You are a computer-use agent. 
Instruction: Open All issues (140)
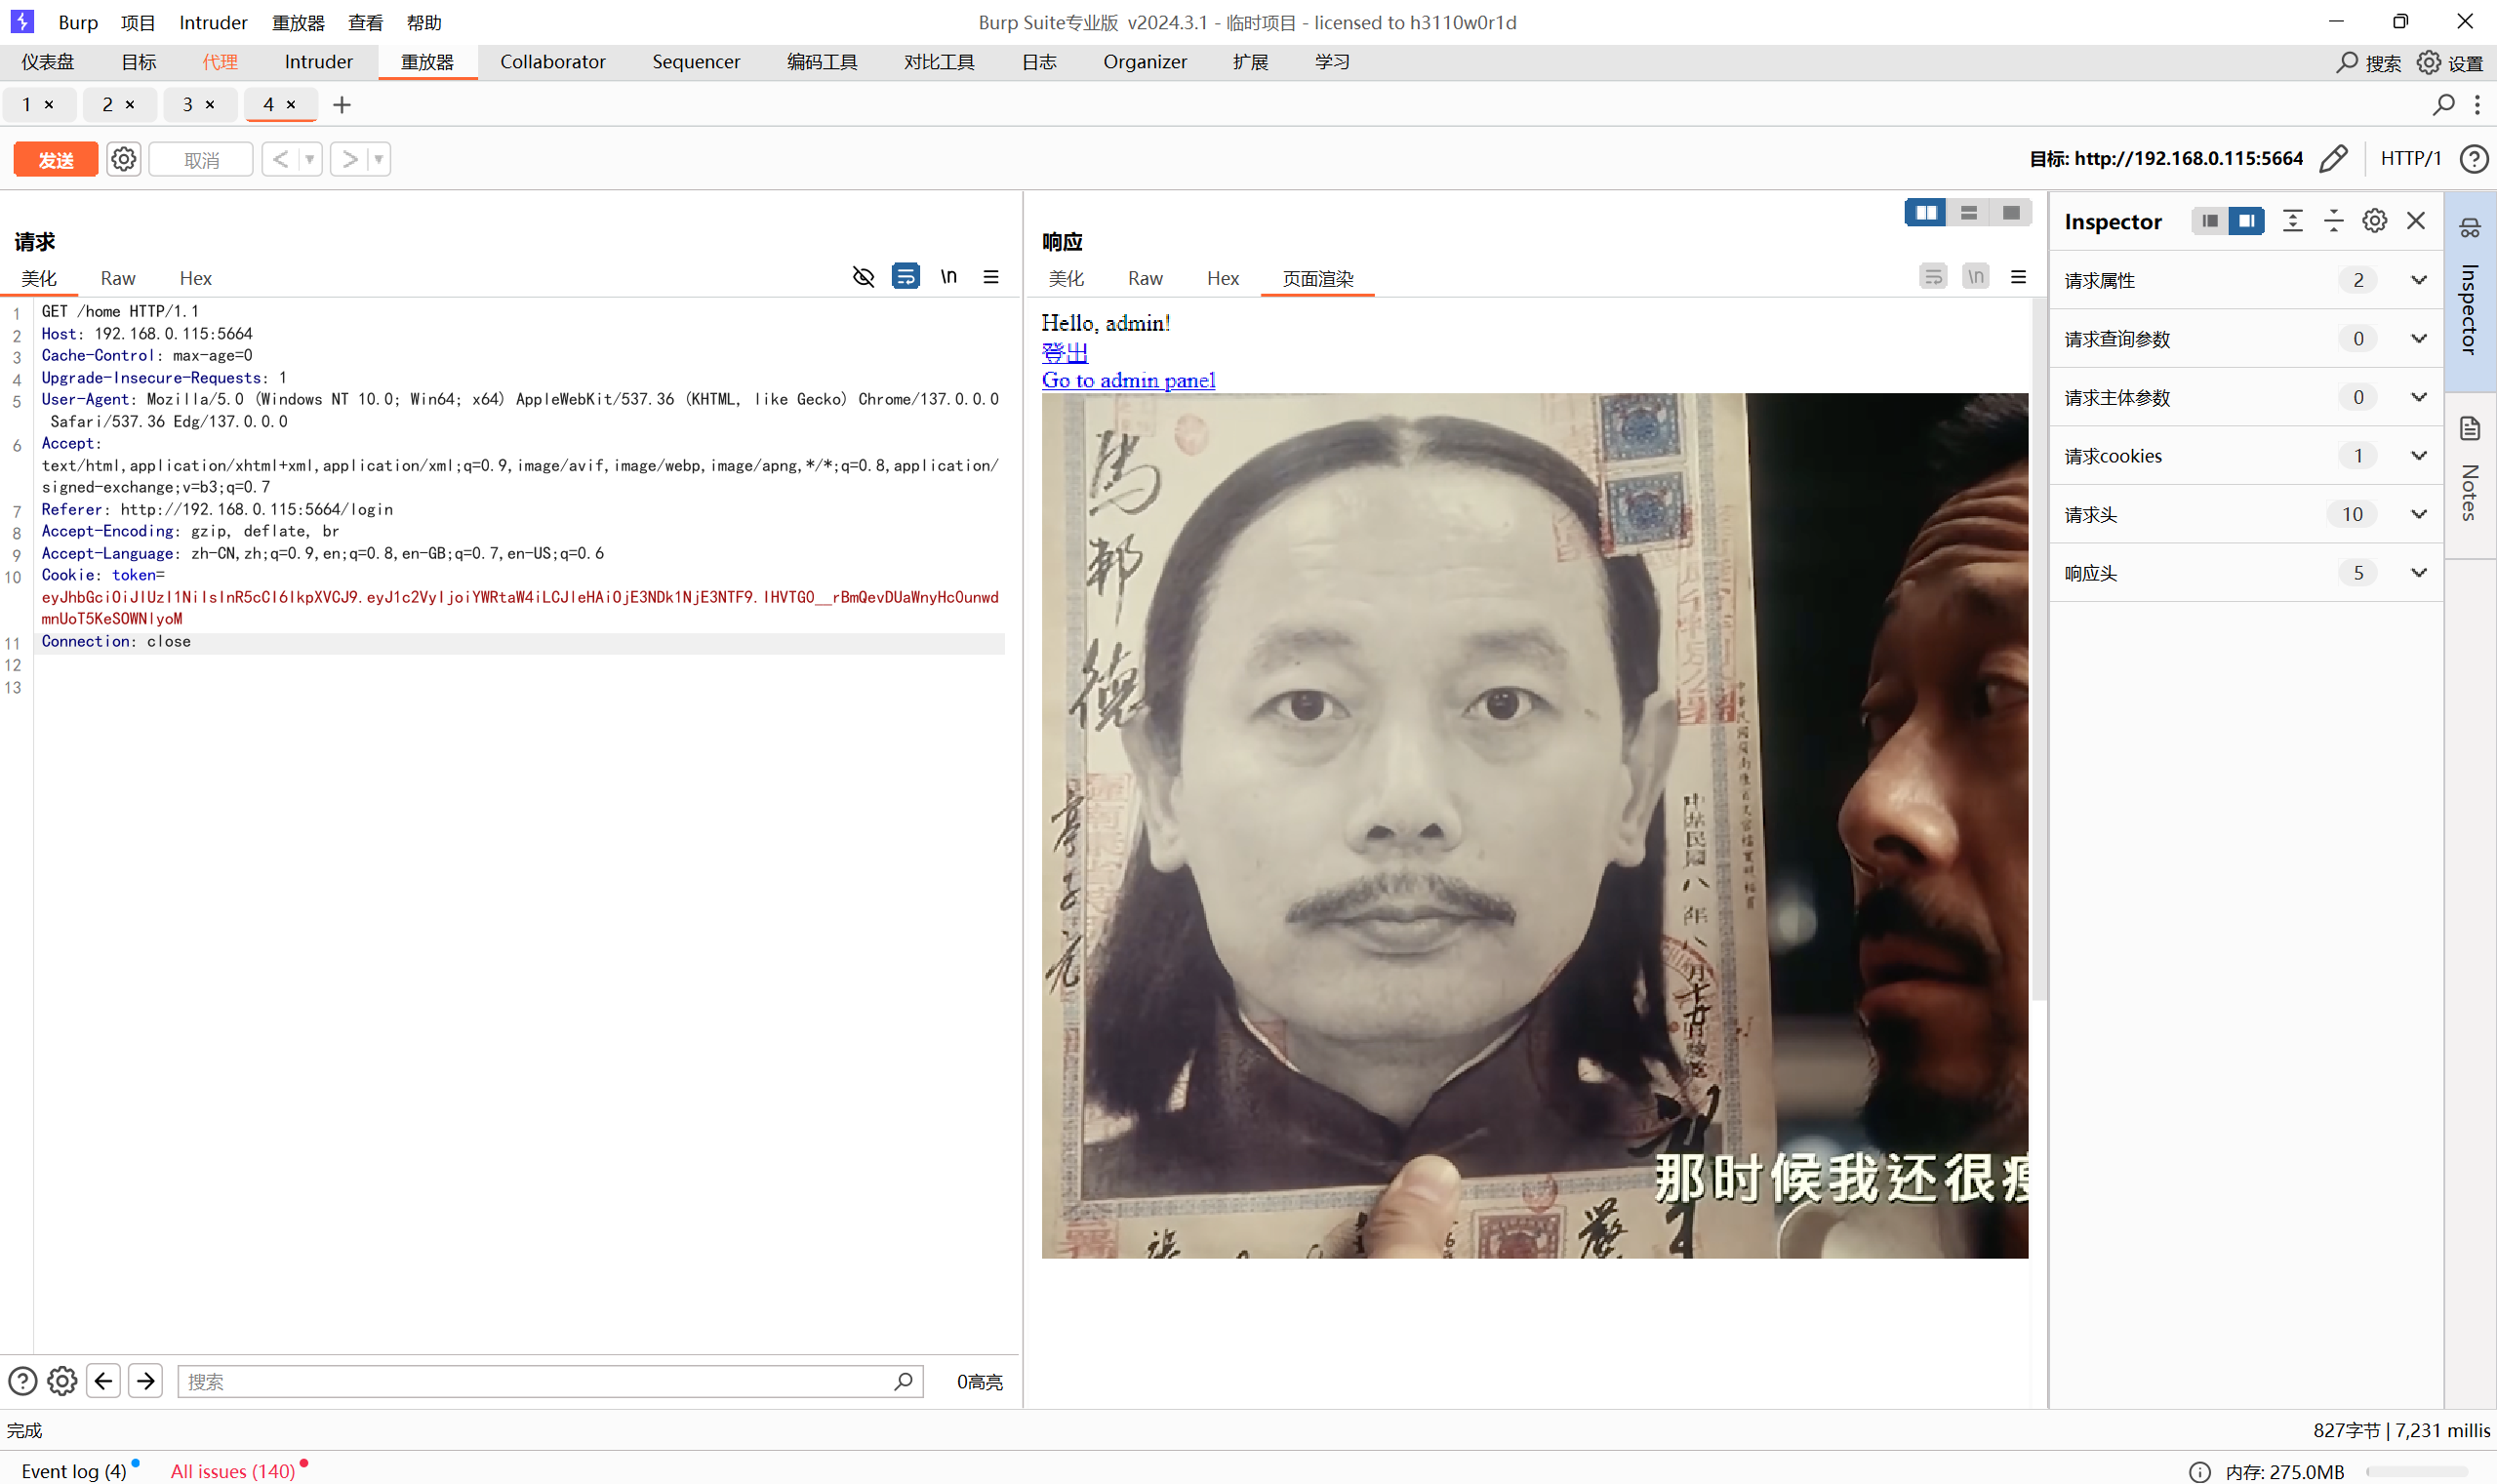point(232,1471)
